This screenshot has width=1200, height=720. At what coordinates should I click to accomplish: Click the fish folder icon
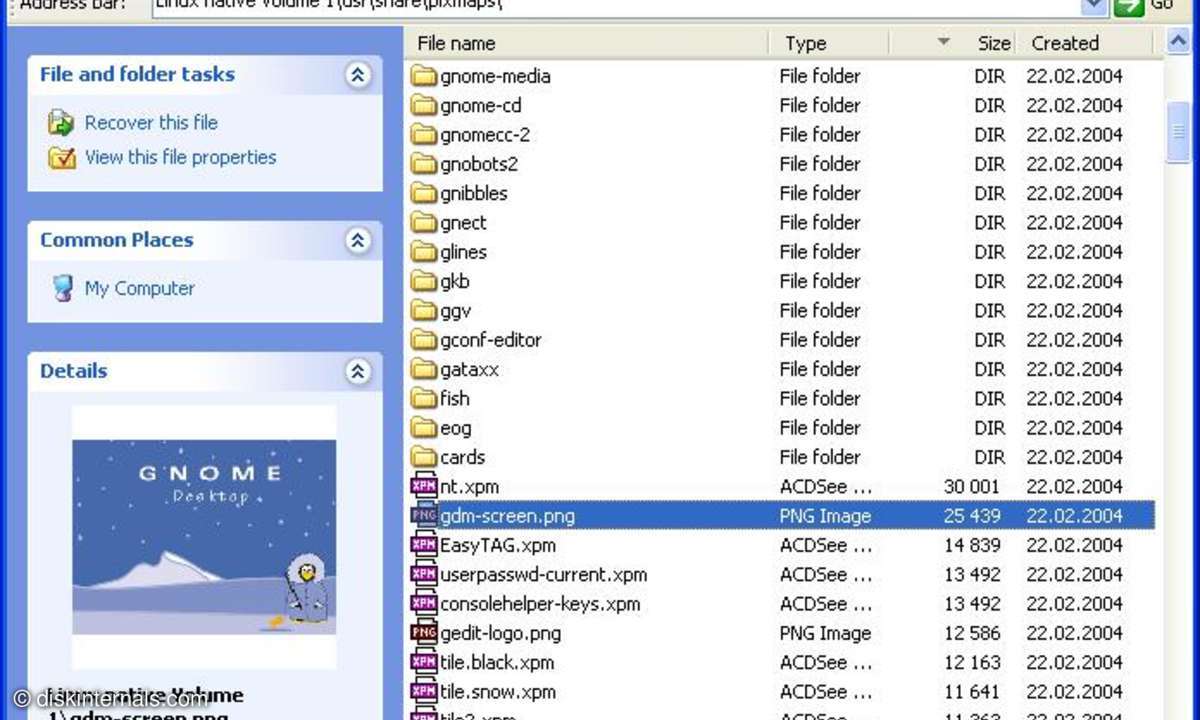click(x=424, y=399)
